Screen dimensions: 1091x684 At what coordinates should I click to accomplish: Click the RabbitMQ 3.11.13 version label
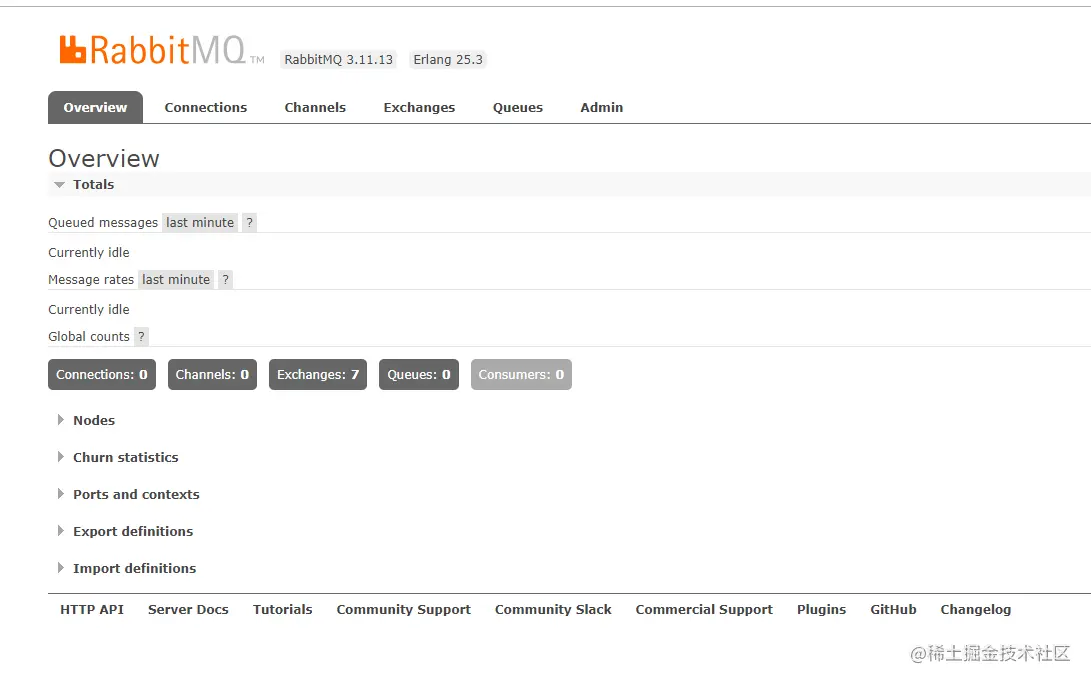tap(339, 60)
